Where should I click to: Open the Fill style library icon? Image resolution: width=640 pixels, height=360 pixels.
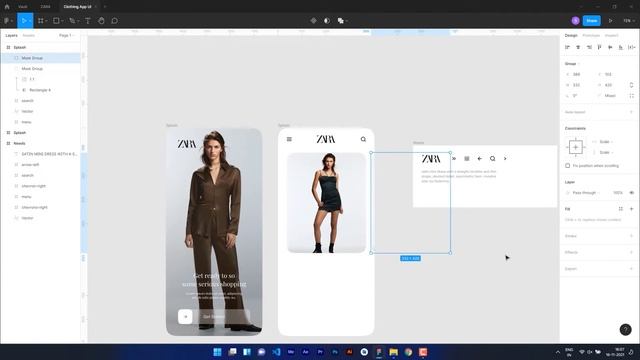(x=621, y=209)
